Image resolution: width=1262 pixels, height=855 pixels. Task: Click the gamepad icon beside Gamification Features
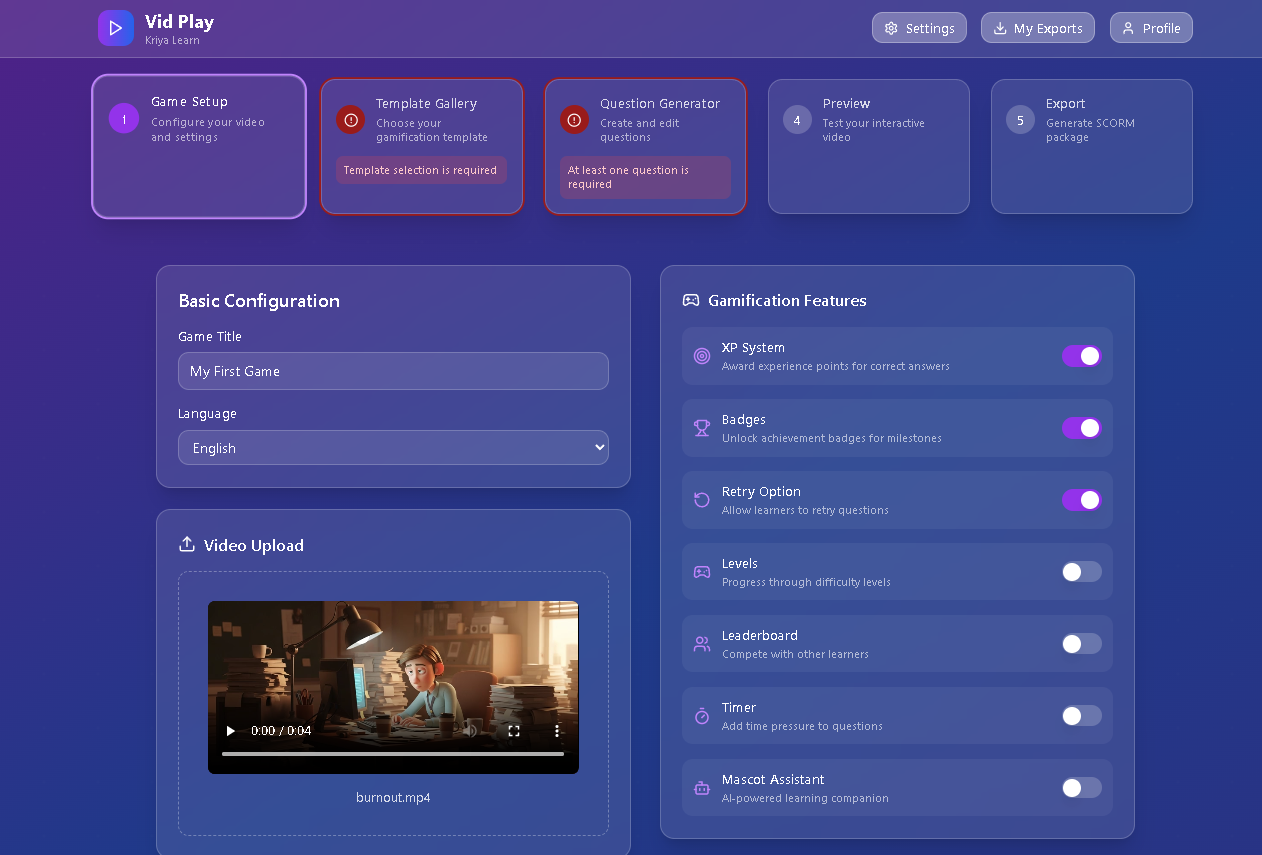pos(691,300)
